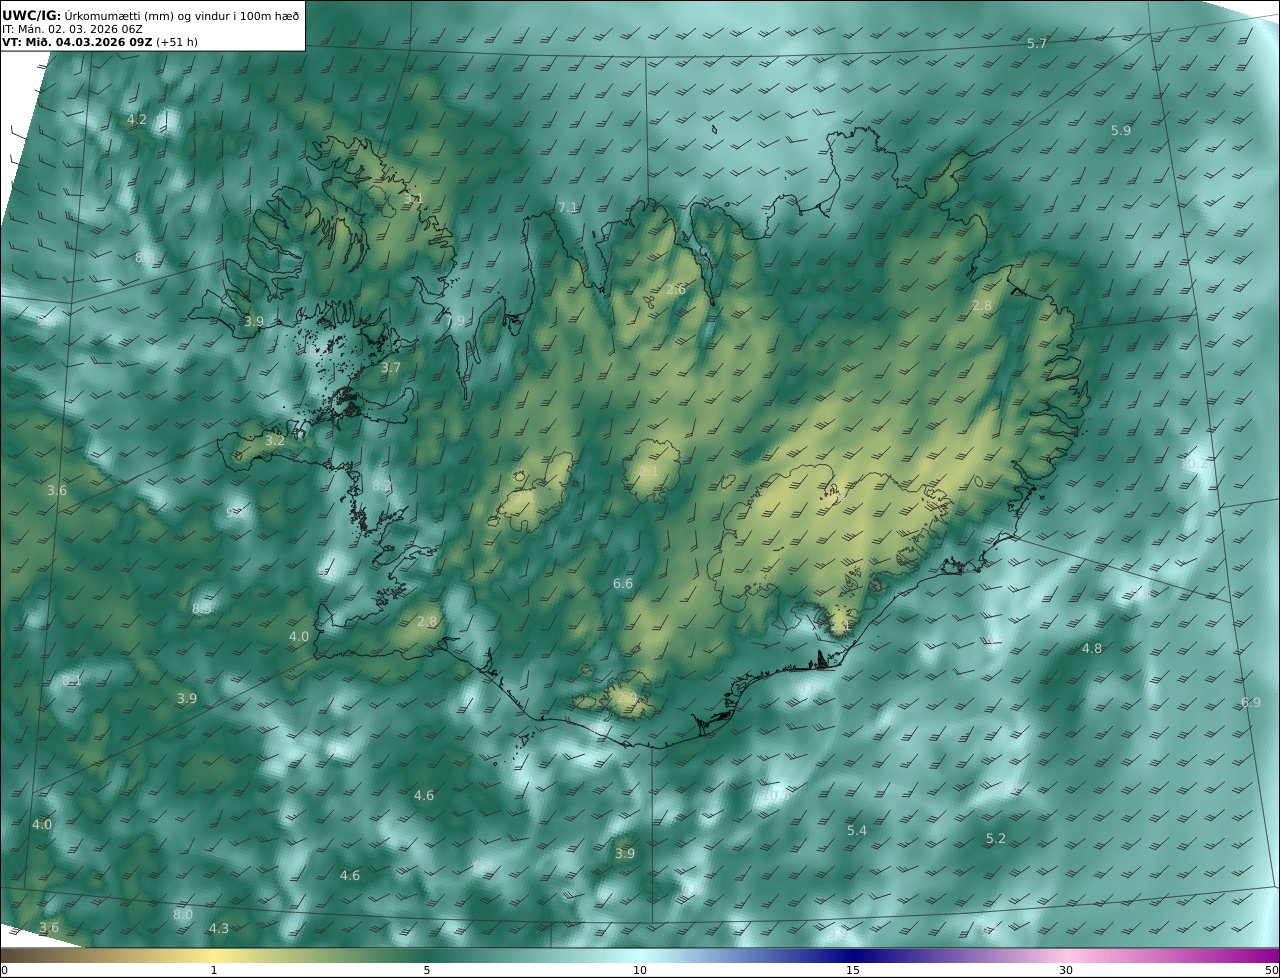The image size is (1280, 978).
Task: Click the 6.9 value on the map
Action: [1251, 703]
